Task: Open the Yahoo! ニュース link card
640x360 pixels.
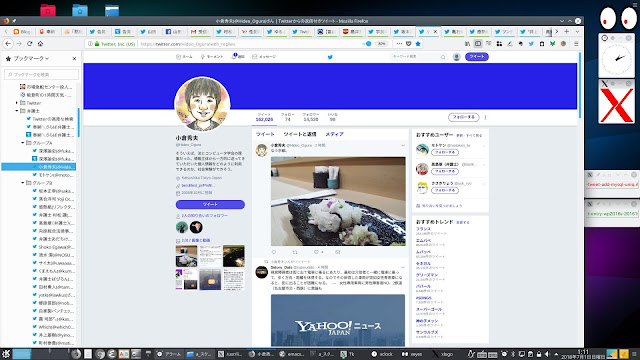Action: point(338,320)
